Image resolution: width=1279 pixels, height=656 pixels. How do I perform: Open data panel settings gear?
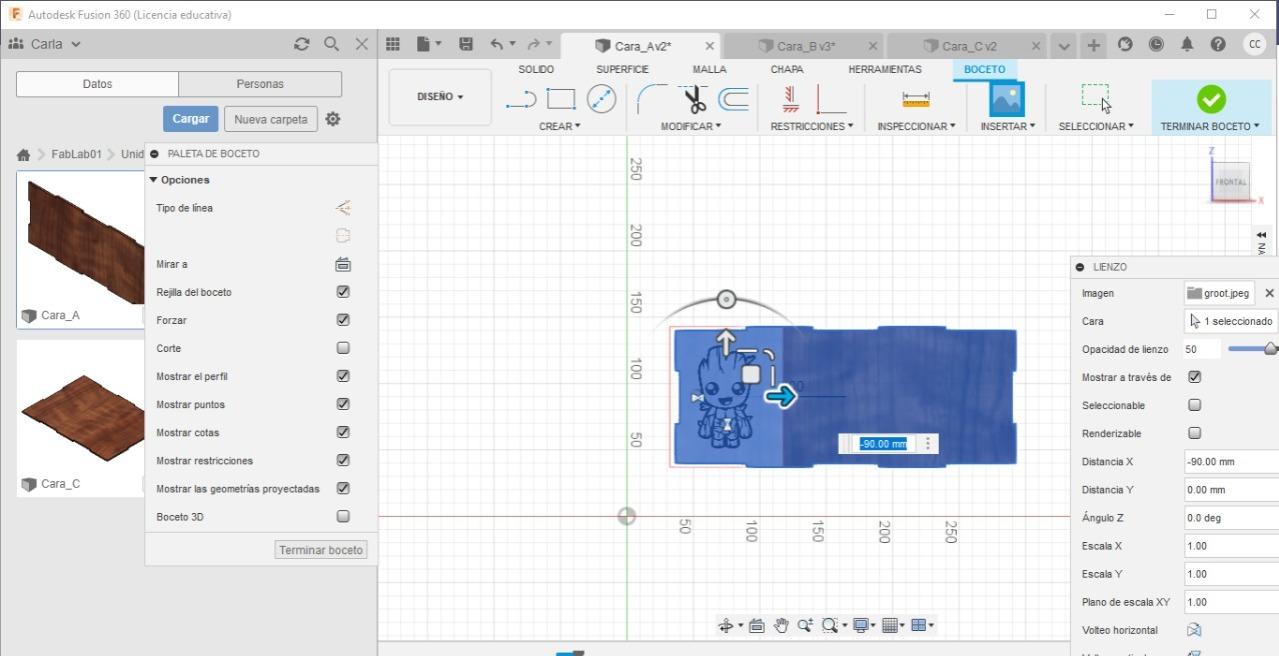333,119
